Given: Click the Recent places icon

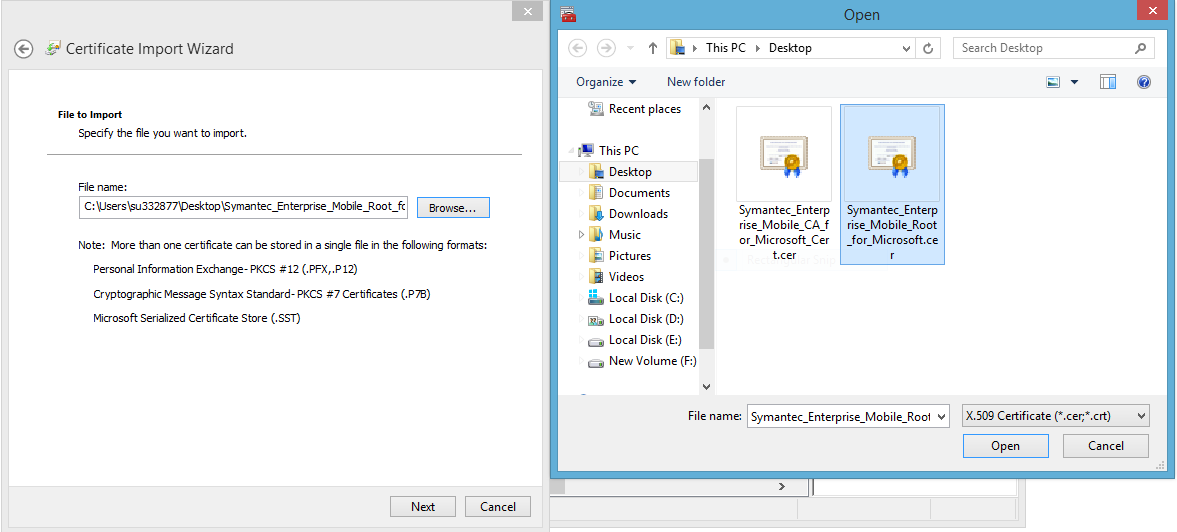Looking at the screenshot, I should pyautogui.click(x=596, y=109).
